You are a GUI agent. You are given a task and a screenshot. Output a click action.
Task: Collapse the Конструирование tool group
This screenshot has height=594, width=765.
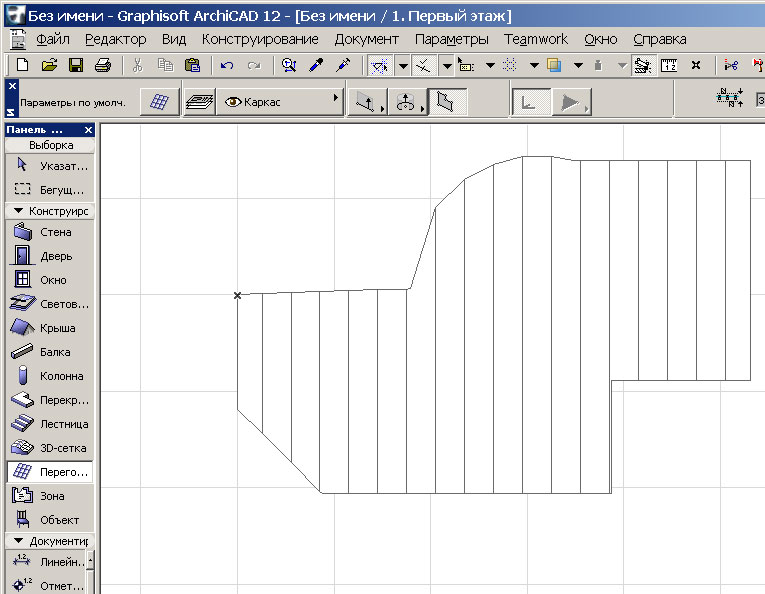click(50, 211)
